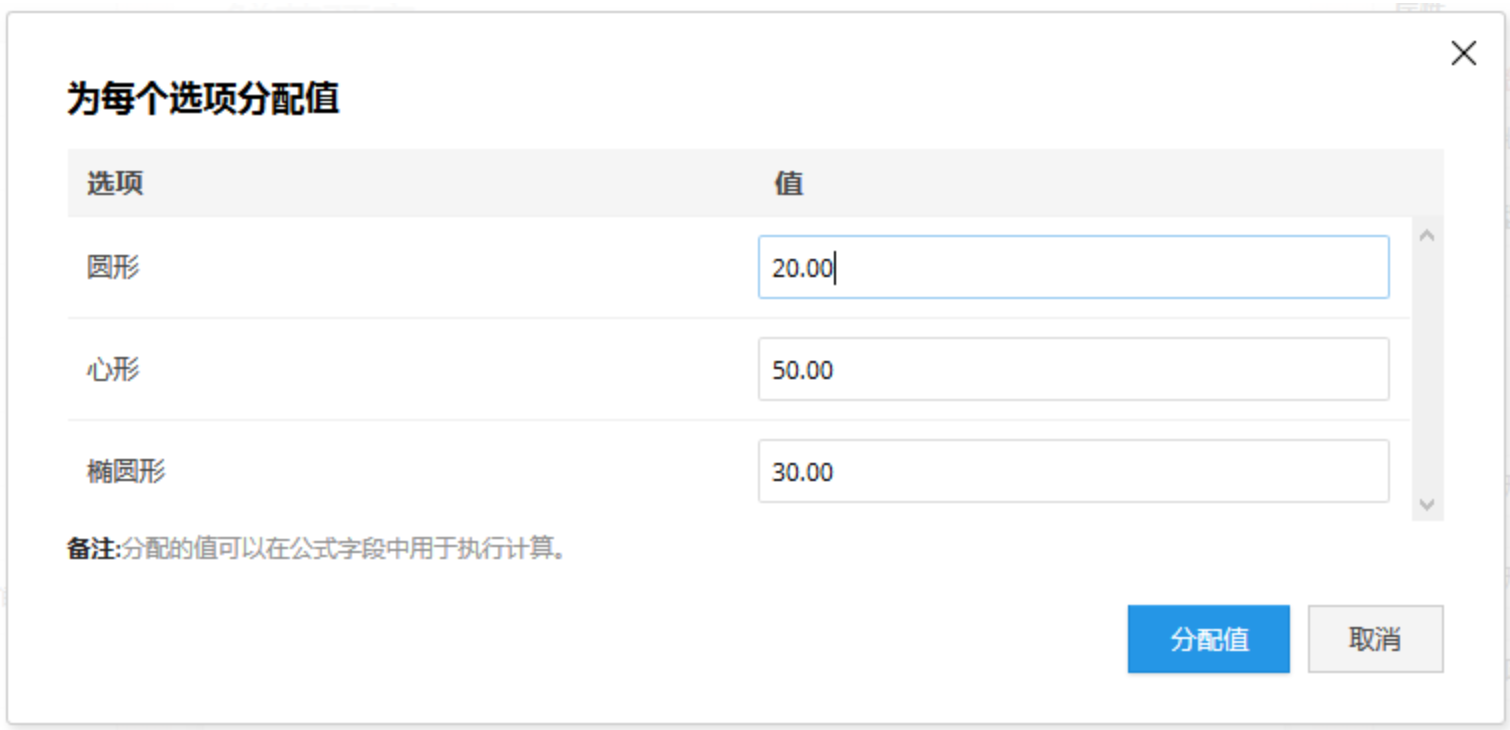Cancel using the 取消 button
This screenshot has width=1510, height=730.
1375,639
